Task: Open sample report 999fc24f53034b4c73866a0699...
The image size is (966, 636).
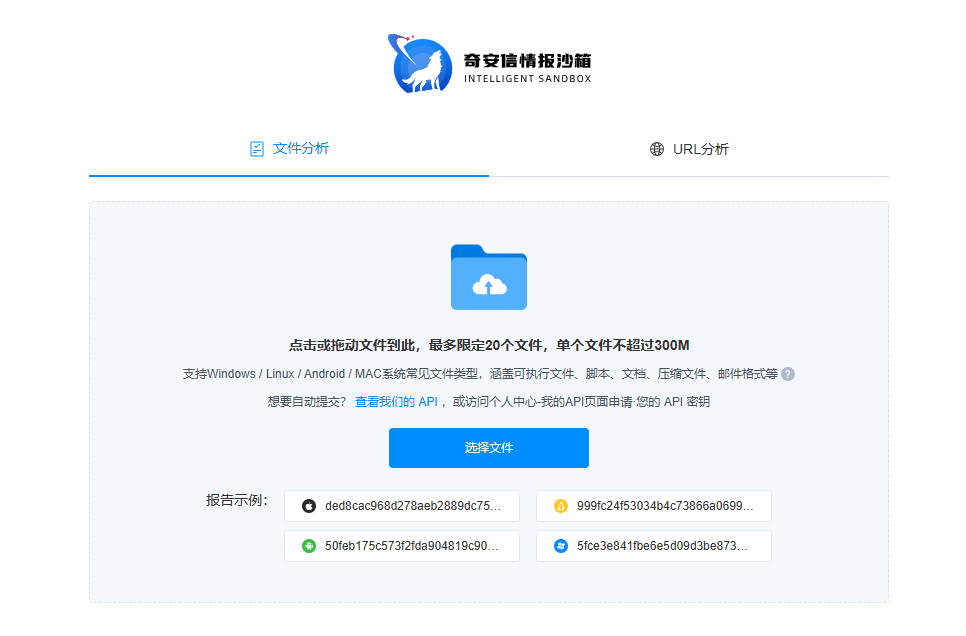Action: click(654, 506)
